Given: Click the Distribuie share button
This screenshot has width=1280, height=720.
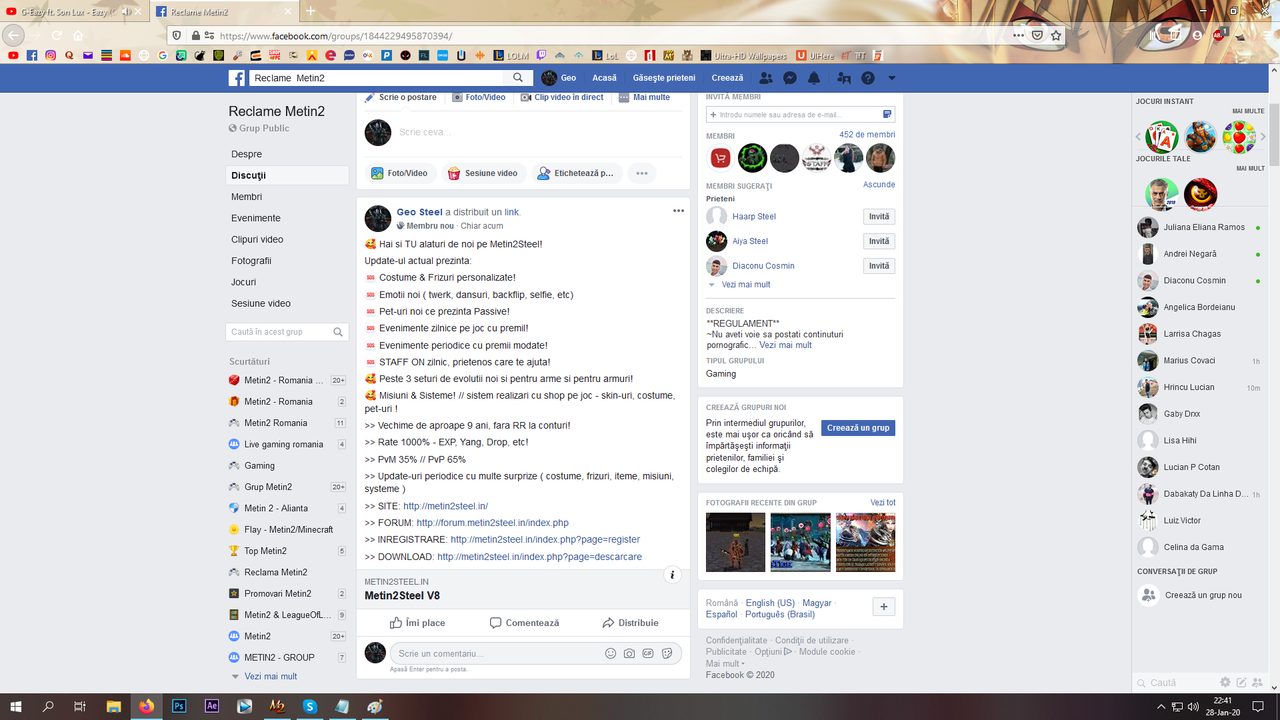Looking at the screenshot, I should click(630, 623).
